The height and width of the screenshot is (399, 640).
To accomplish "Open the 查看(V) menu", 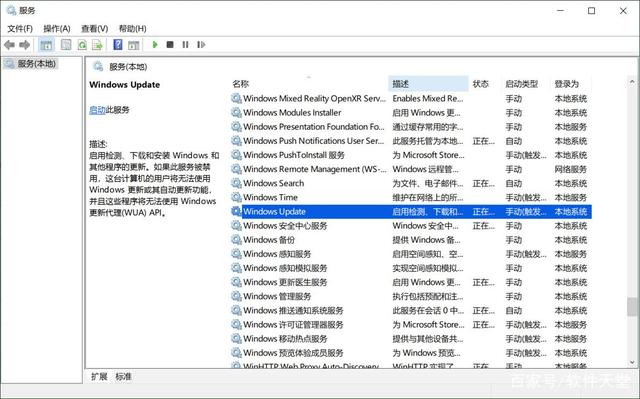I will pyautogui.click(x=94, y=29).
